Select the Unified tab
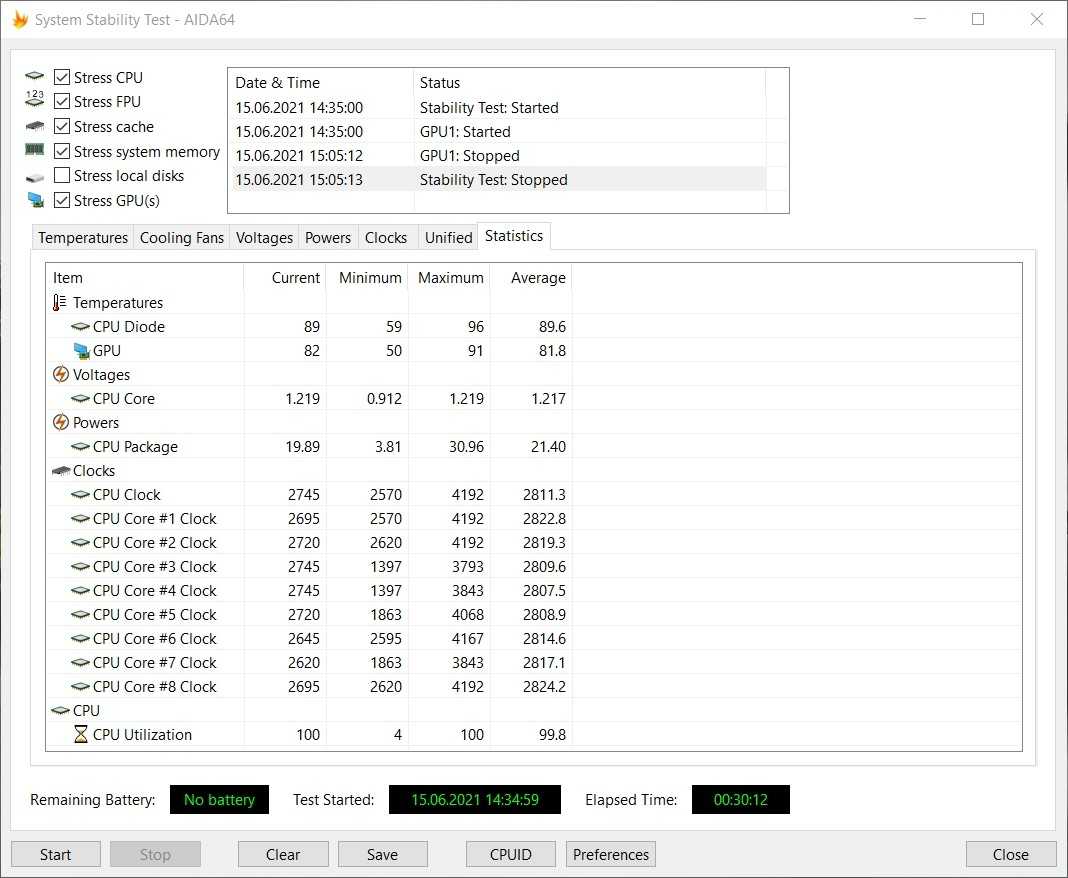This screenshot has height=878, width=1068. point(448,238)
